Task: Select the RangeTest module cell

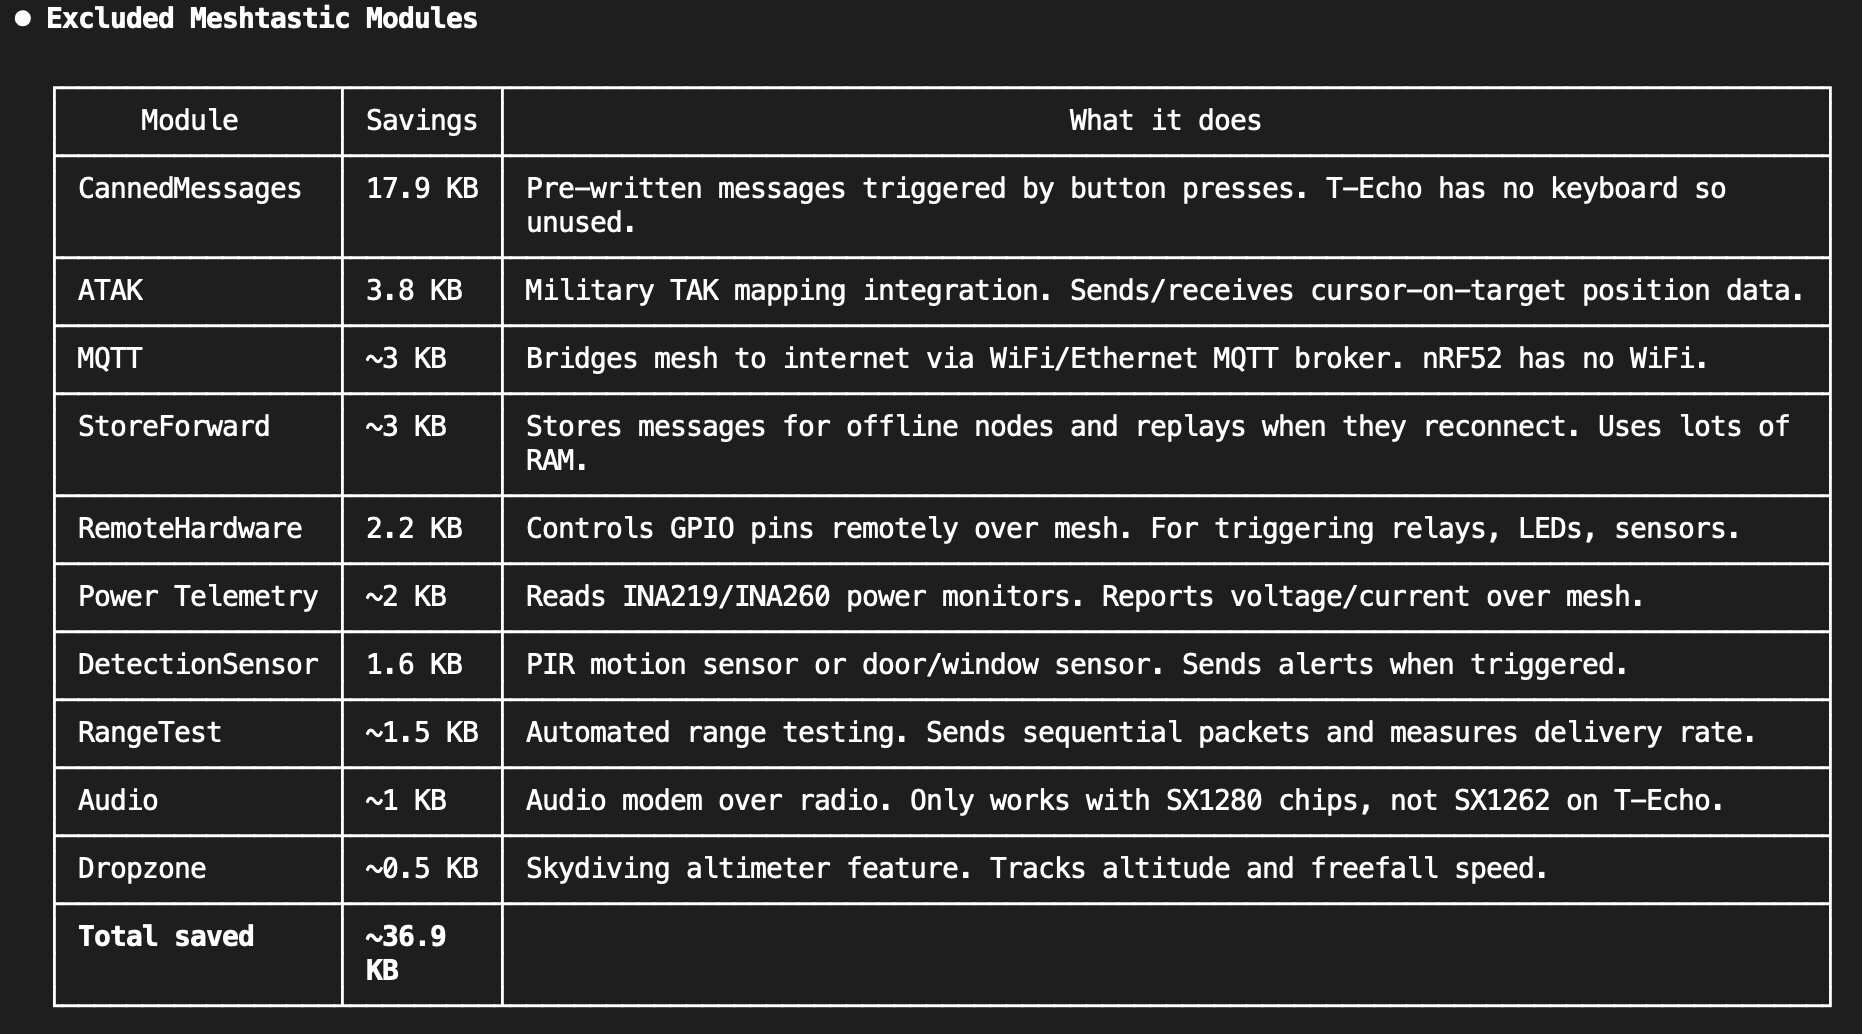Action: tap(149, 733)
